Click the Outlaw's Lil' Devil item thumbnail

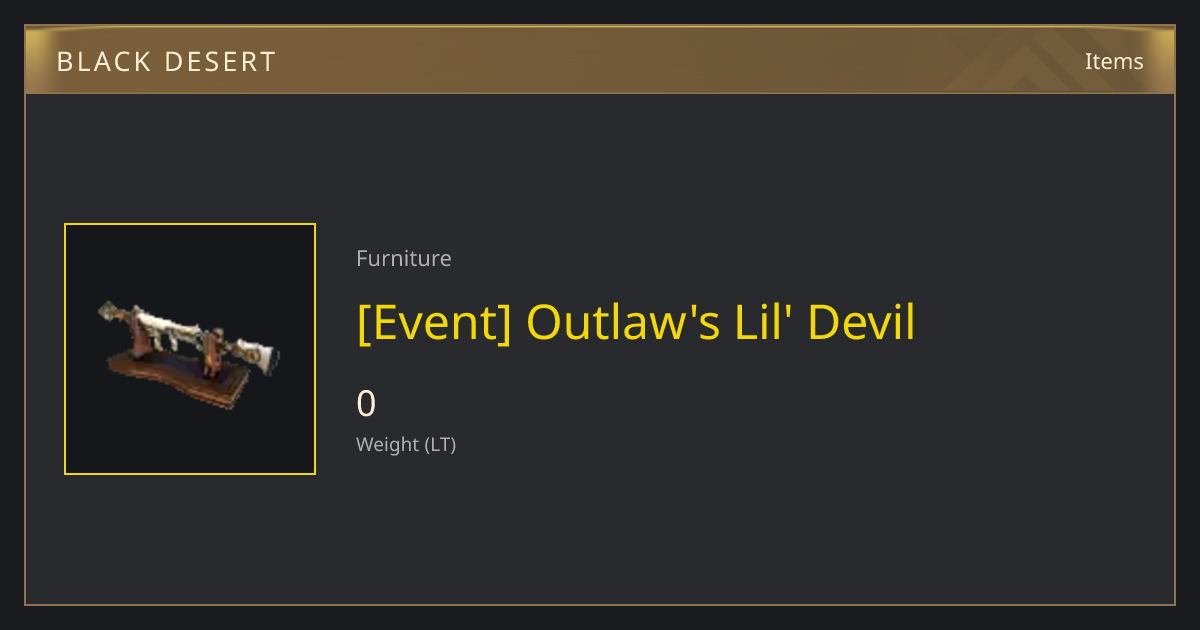click(x=190, y=349)
